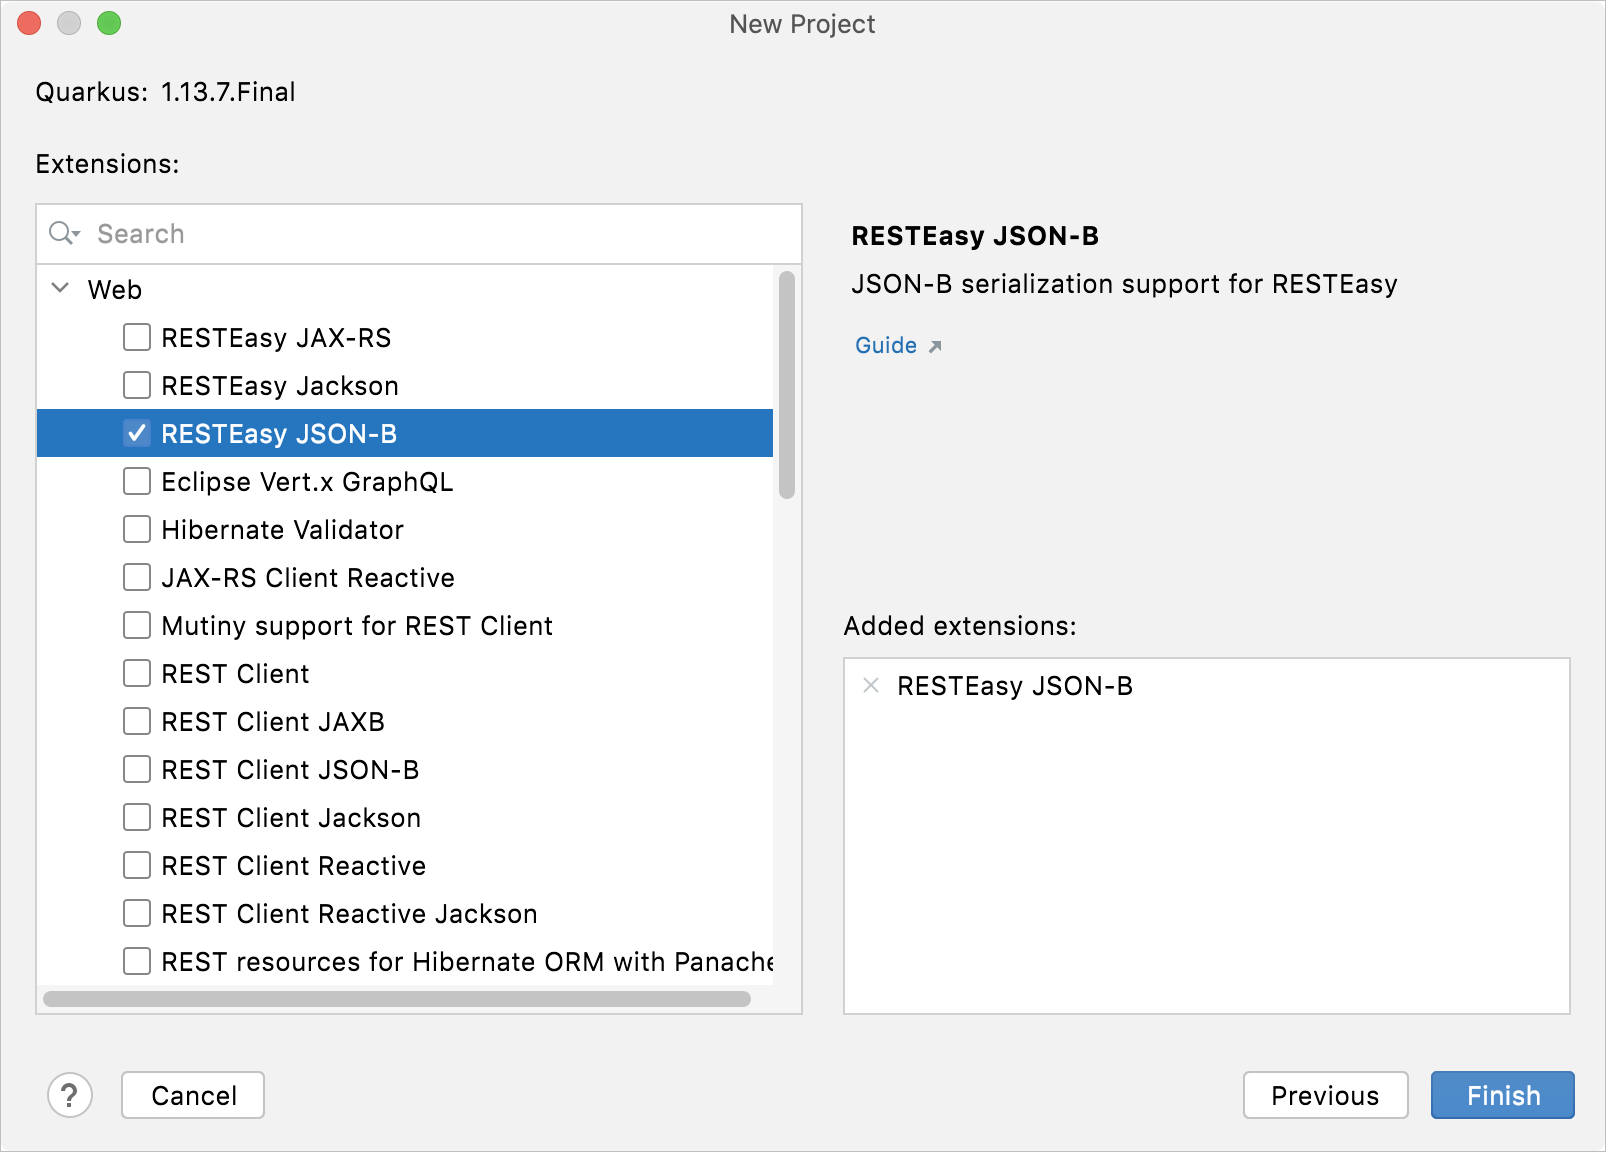Tick the REST Client JSON-B checkbox

pos(137,769)
